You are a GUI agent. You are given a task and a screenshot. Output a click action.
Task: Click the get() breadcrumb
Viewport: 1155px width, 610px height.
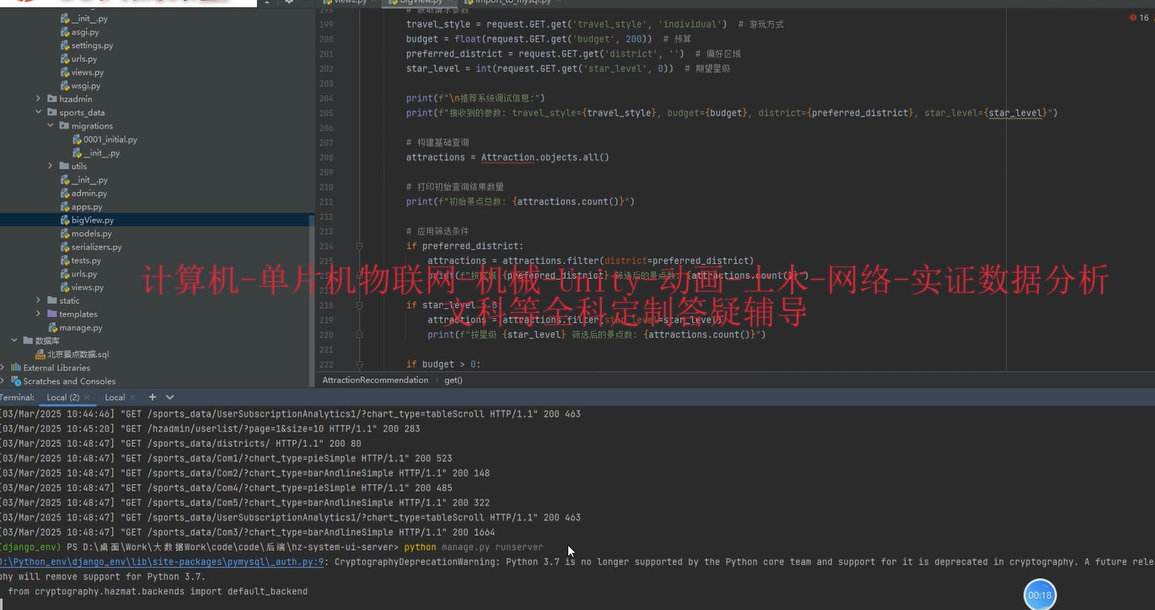pos(453,380)
